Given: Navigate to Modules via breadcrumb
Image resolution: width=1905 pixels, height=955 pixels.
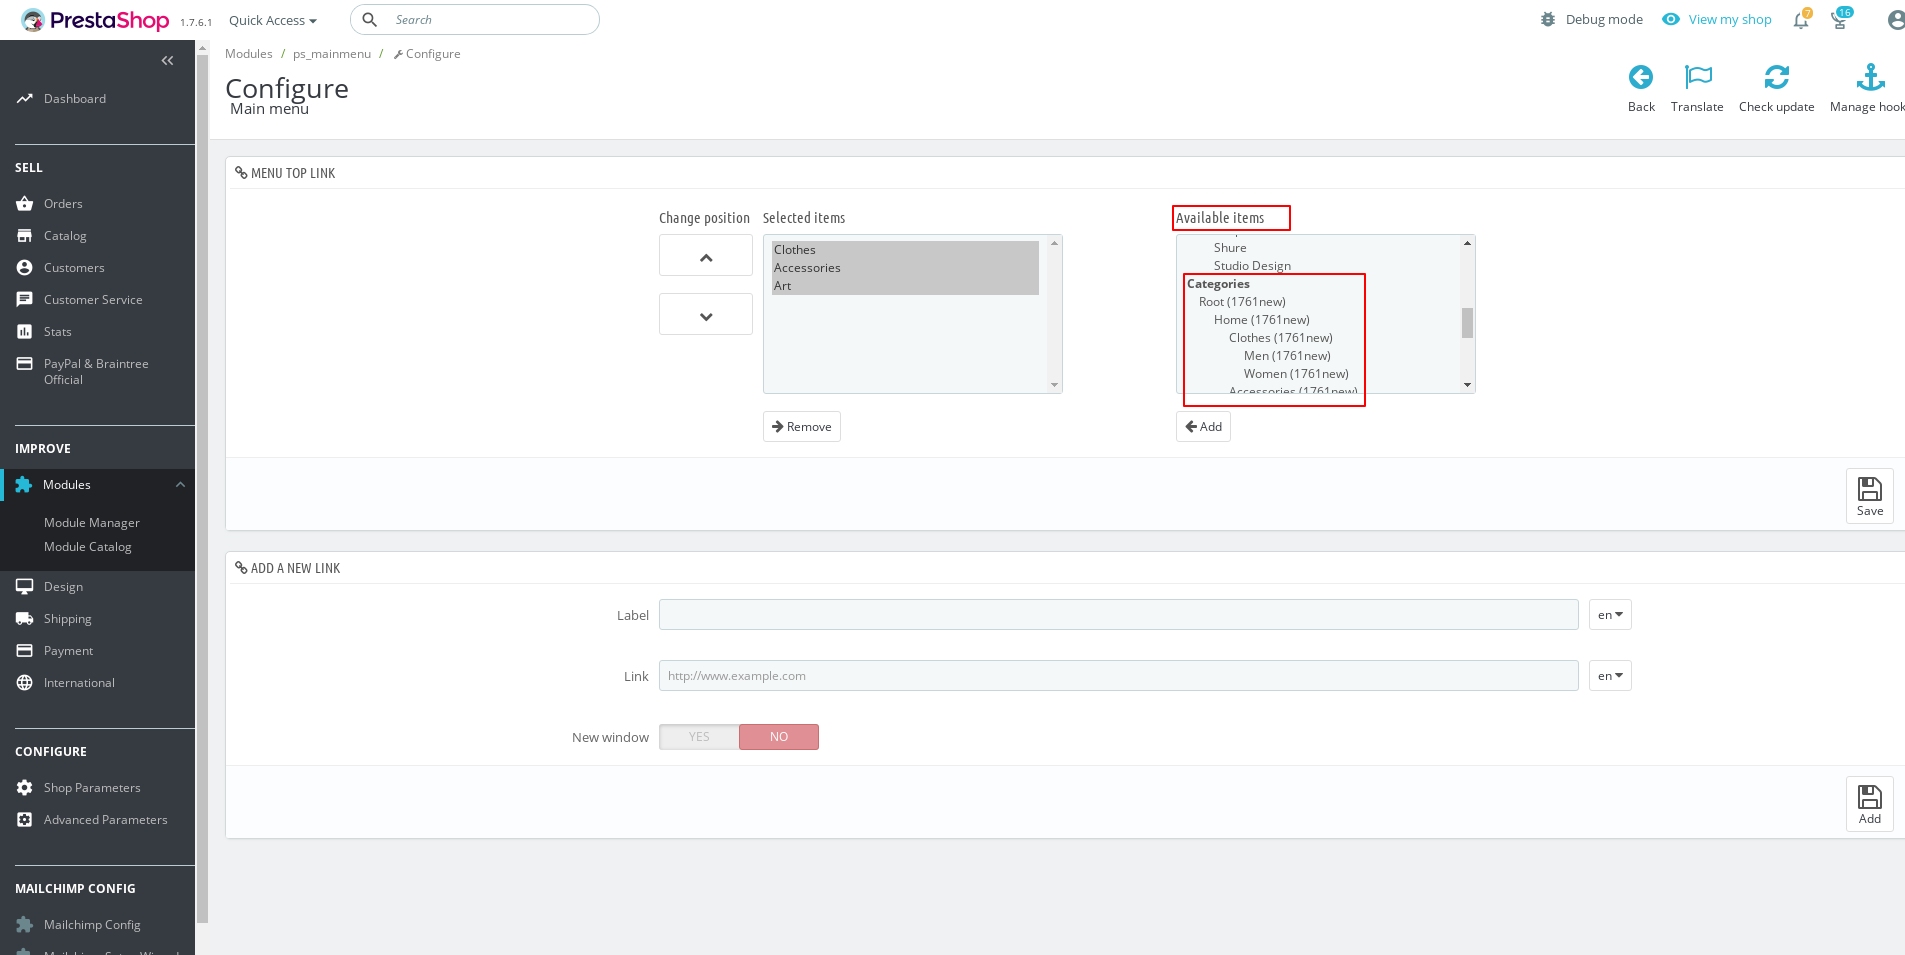Looking at the screenshot, I should tap(248, 53).
